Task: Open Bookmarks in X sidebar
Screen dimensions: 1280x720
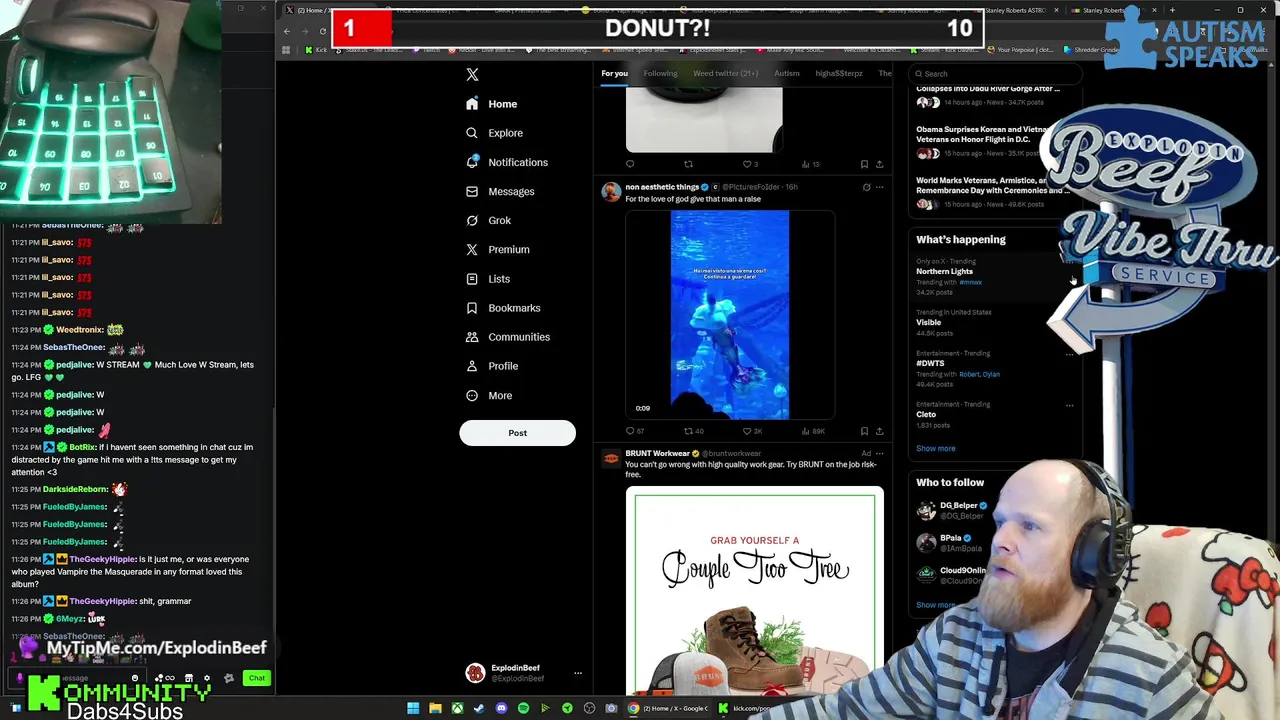Action: [x=503, y=308]
